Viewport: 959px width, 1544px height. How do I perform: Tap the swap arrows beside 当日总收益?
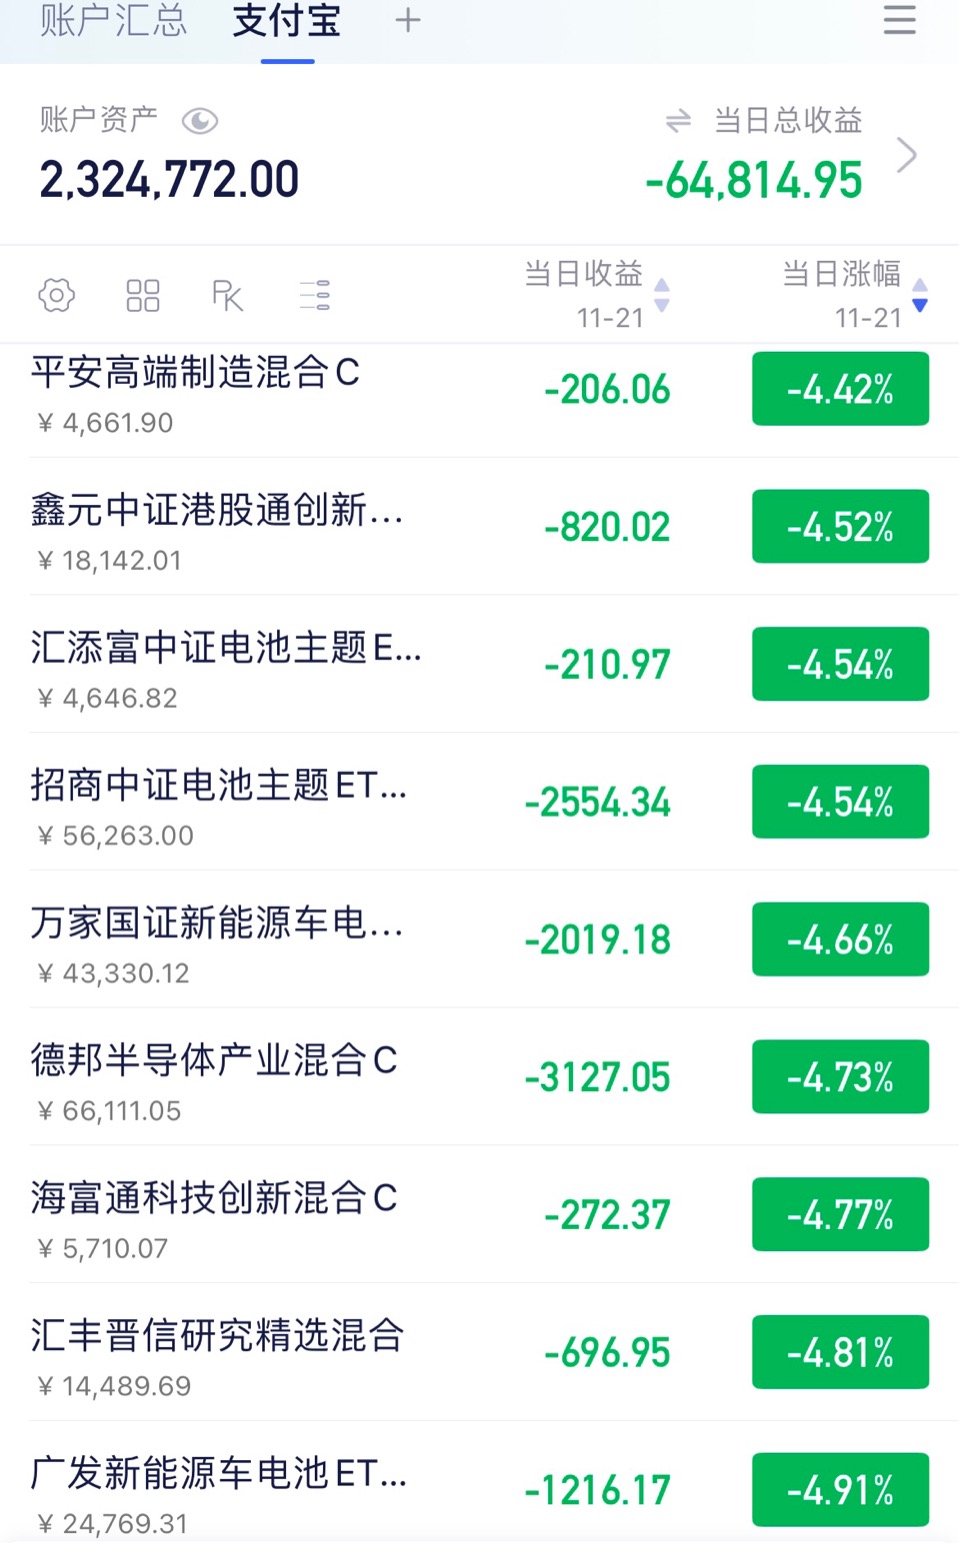click(x=678, y=121)
